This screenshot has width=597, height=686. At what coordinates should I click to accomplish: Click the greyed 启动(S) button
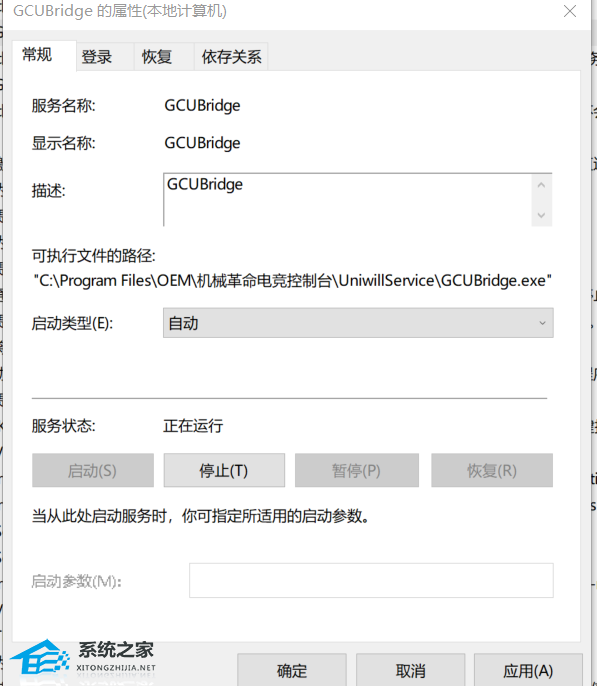click(x=93, y=470)
